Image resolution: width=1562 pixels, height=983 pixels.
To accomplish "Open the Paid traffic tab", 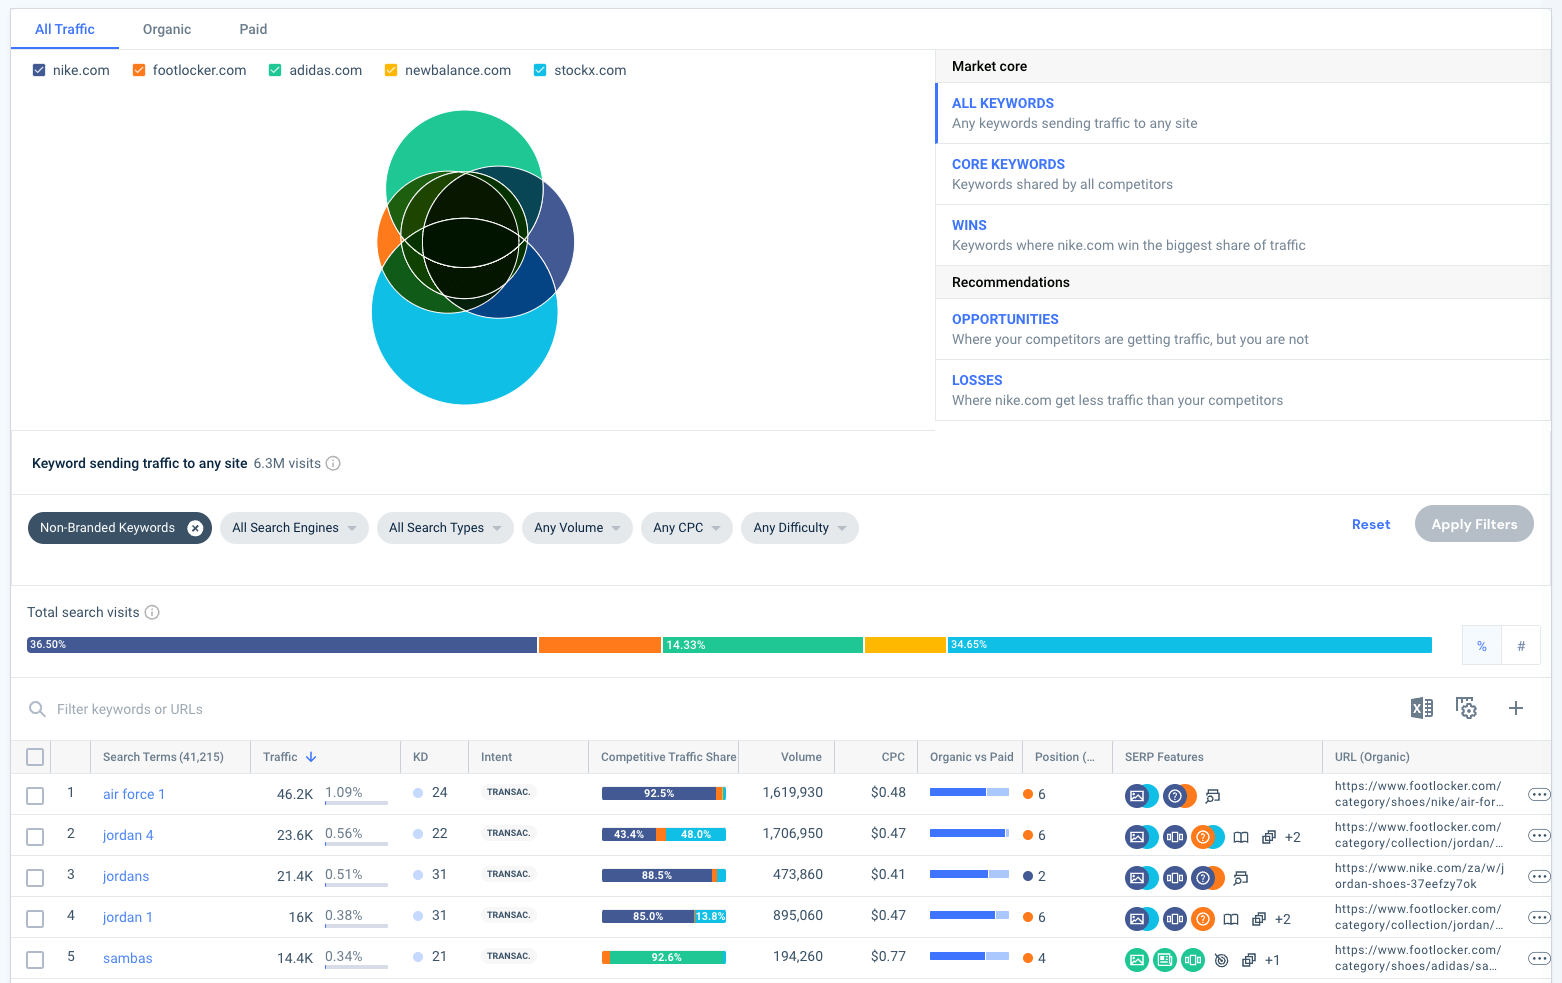I will pyautogui.click(x=253, y=29).
